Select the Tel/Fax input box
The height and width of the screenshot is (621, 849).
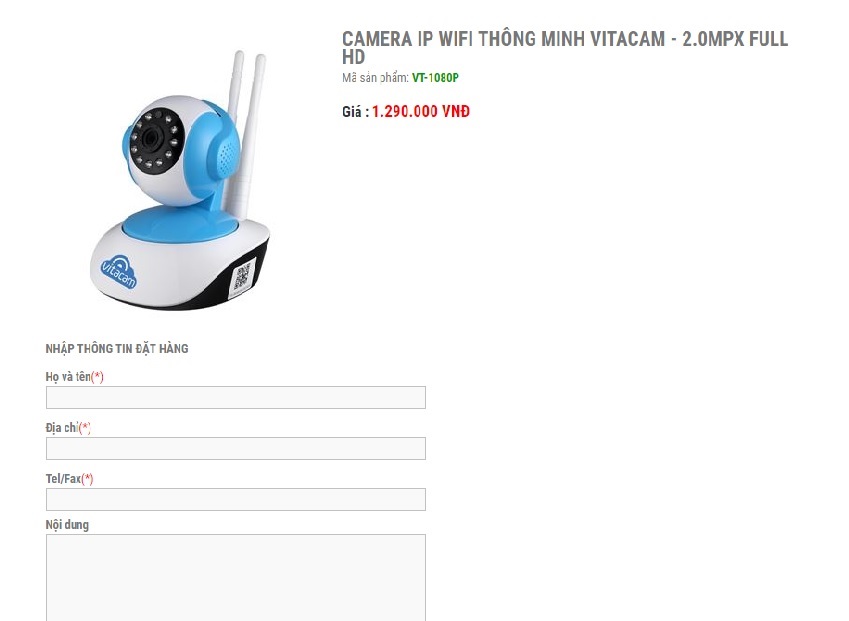pyautogui.click(x=236, y=499)
